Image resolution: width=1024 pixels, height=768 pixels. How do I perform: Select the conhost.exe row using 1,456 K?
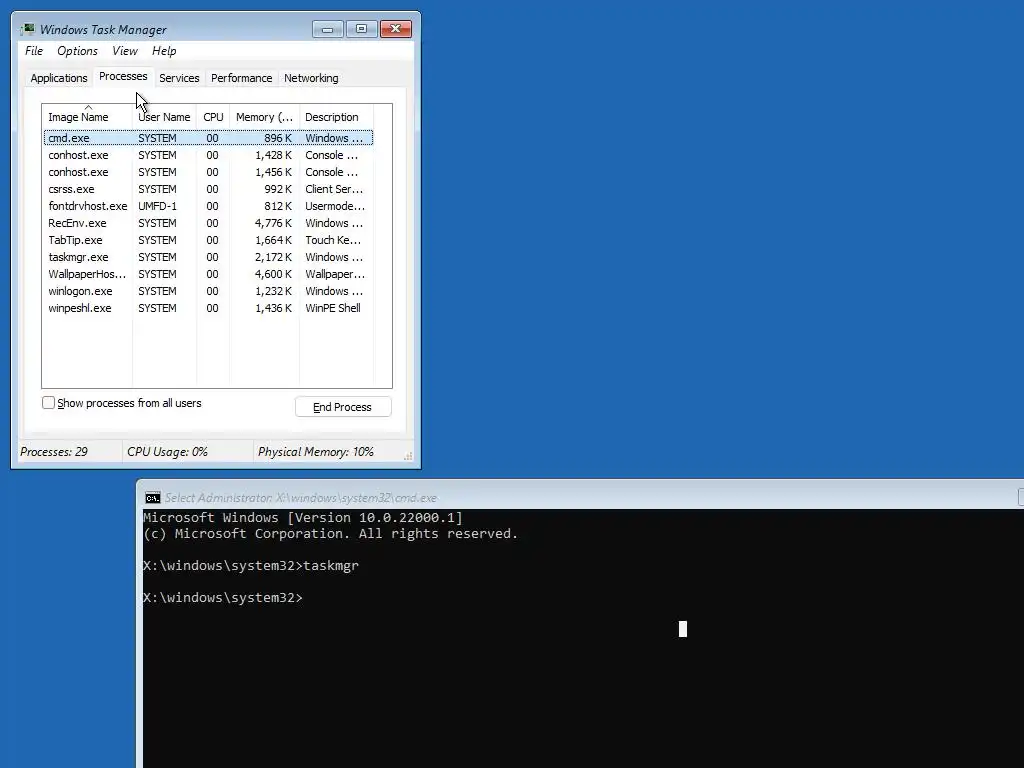point(208,172)
